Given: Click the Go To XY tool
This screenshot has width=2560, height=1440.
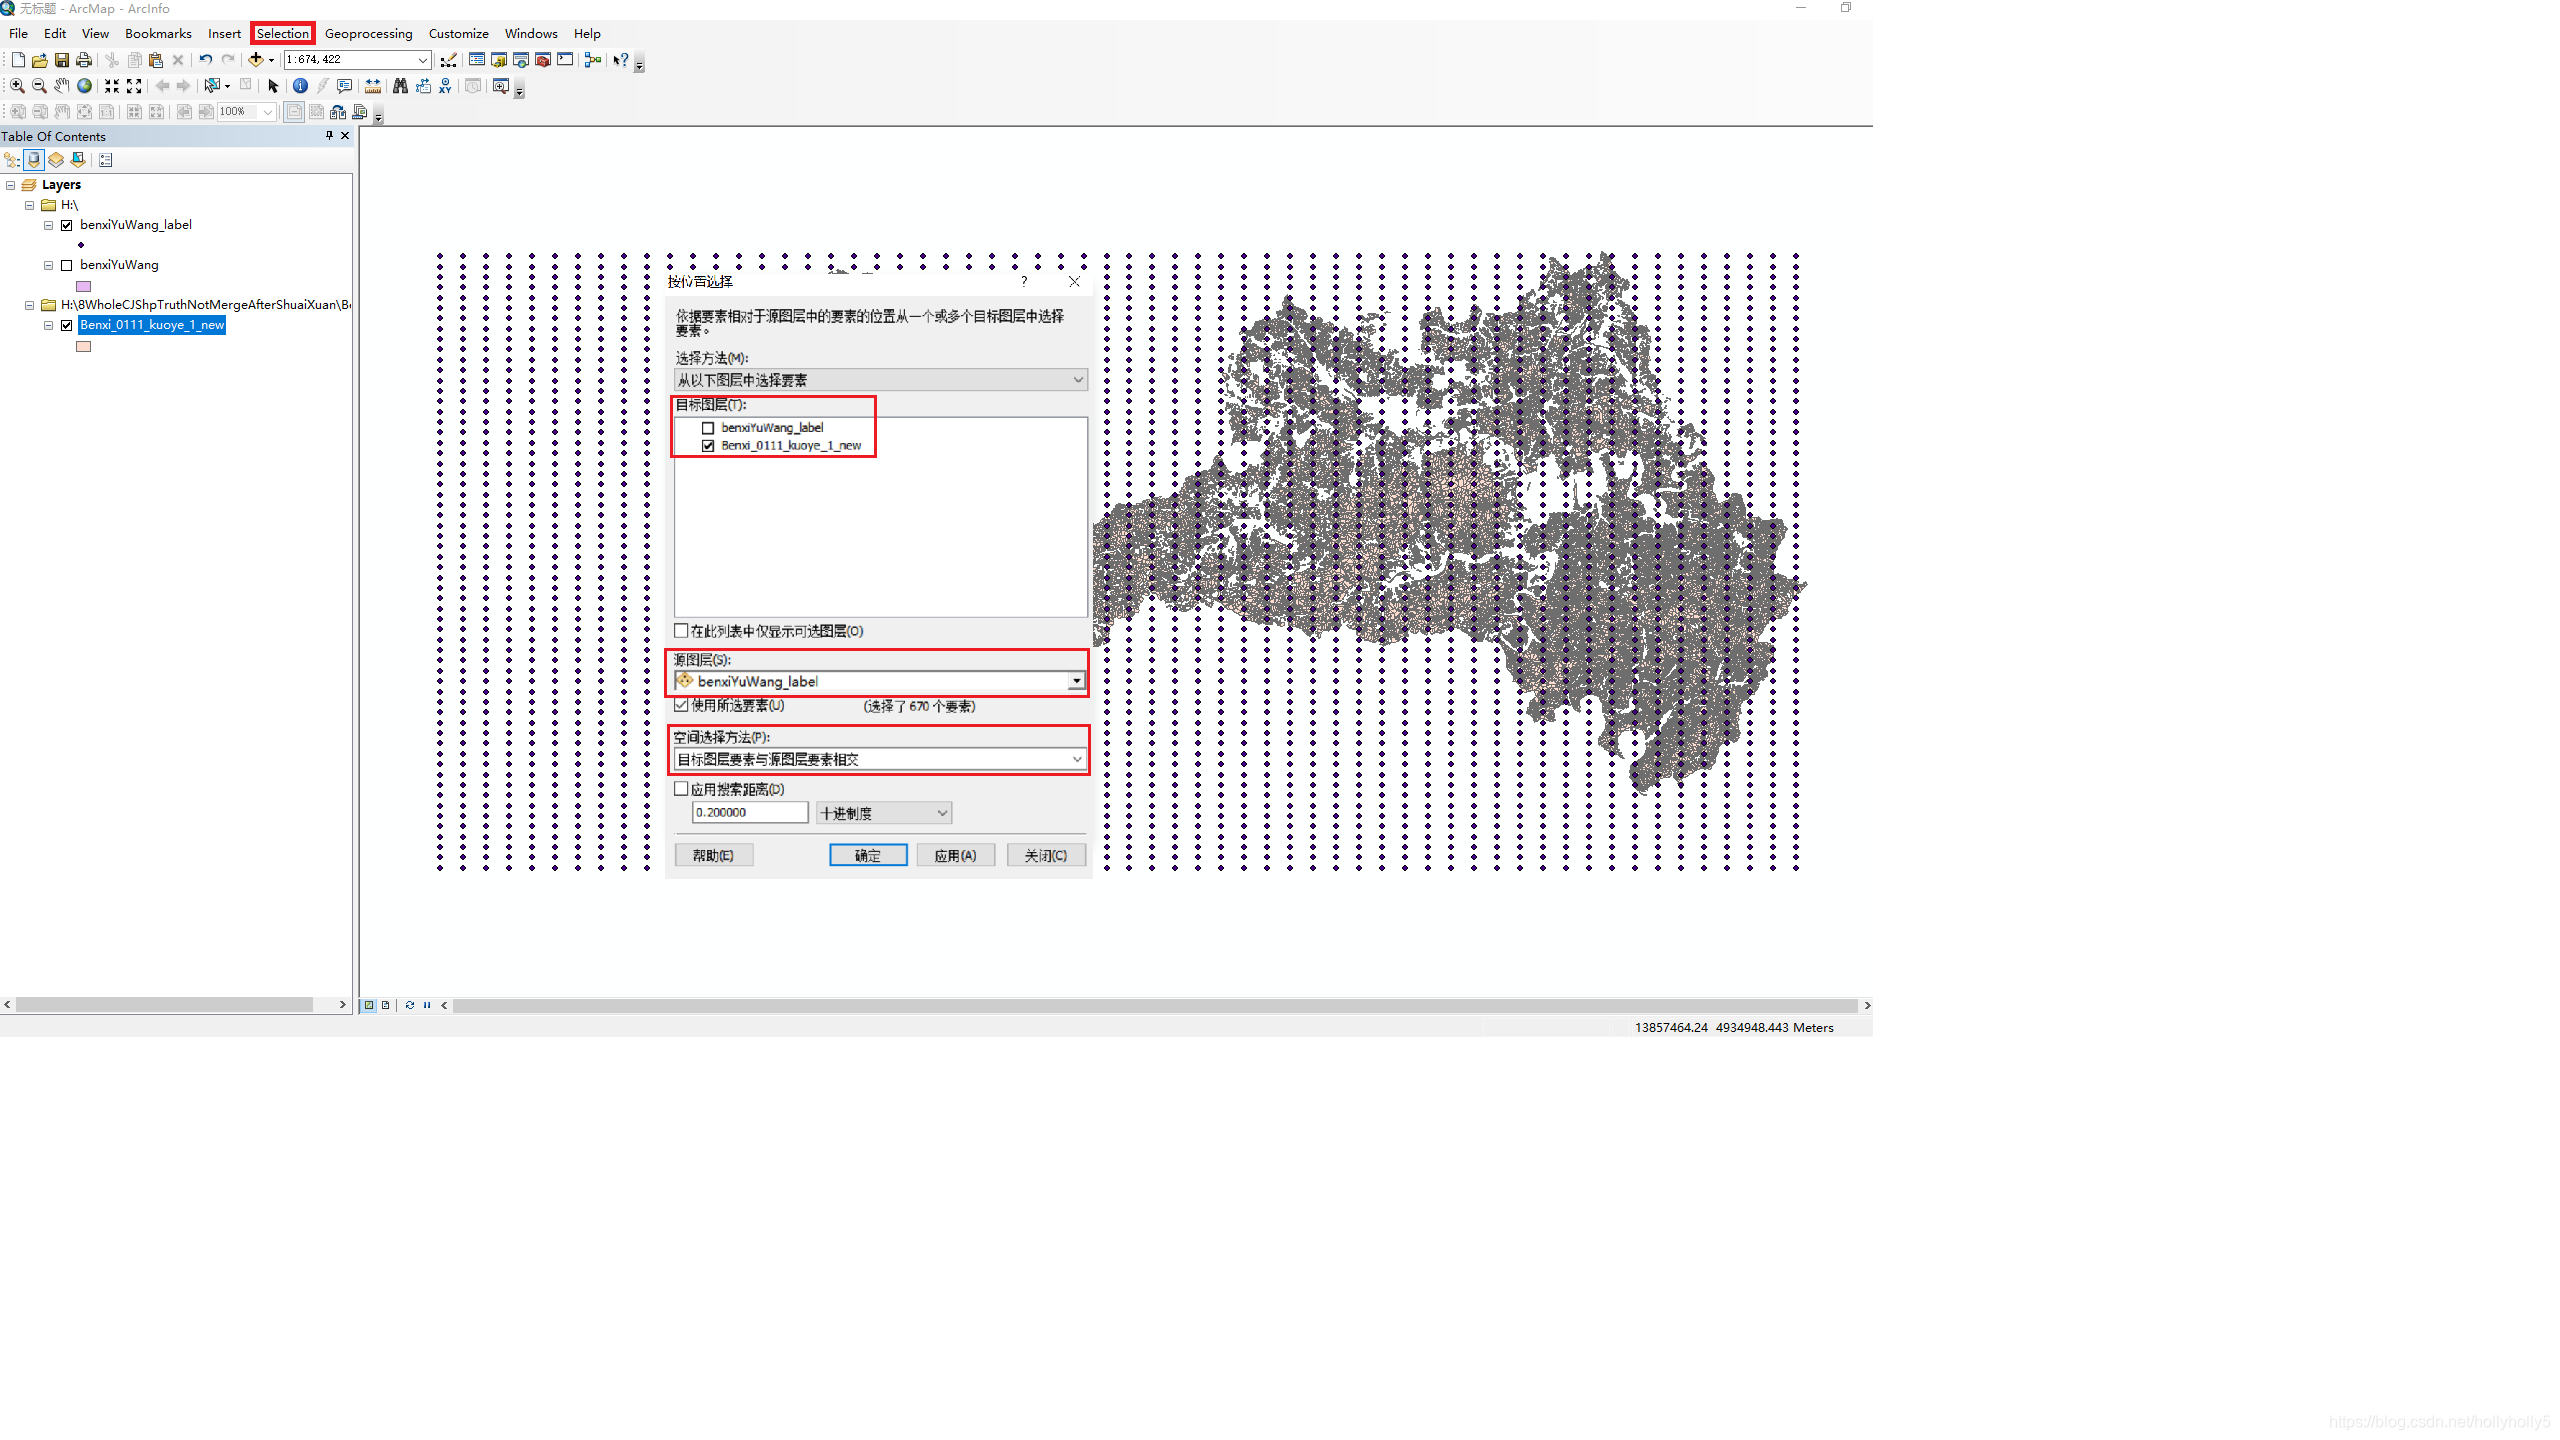Looking at the screenshot, I should click(x=445, y=86).
